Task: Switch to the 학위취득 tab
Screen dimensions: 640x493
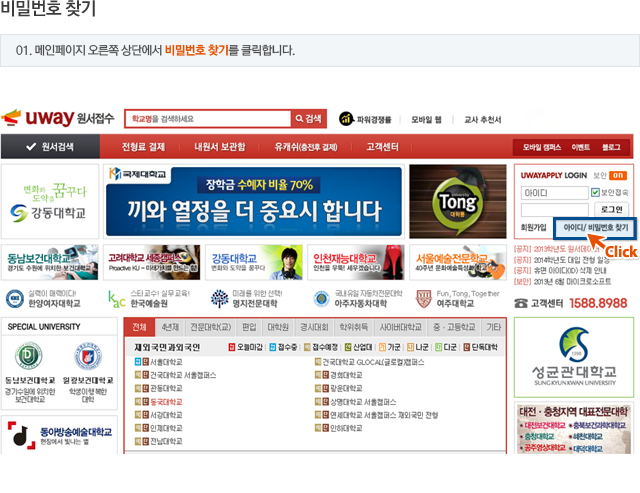Action: click(x=353, y=327)
